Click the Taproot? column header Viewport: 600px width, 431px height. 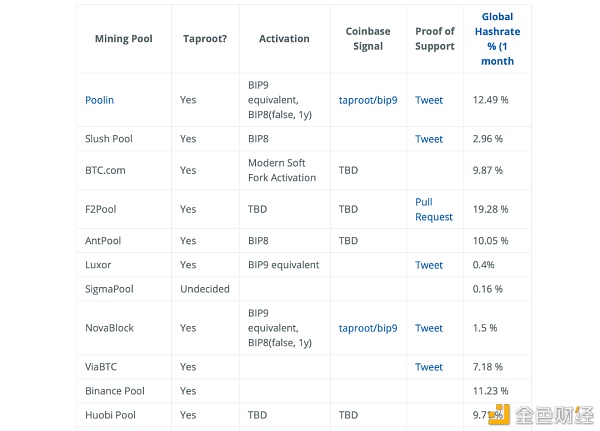click(205, 39)
